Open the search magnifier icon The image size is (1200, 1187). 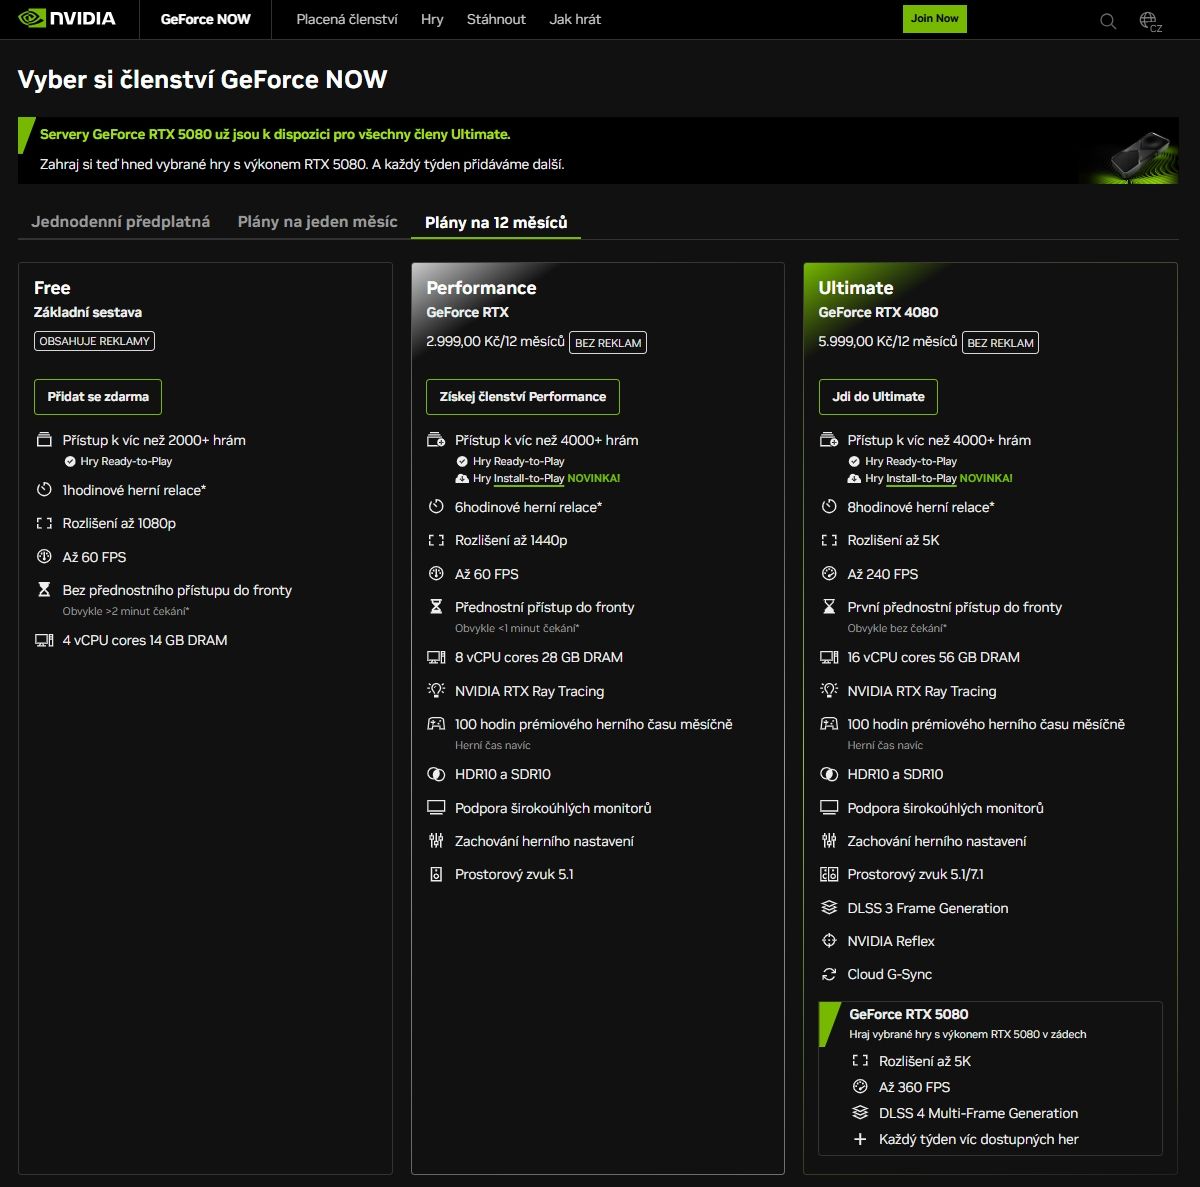(x=1108, y=21)
